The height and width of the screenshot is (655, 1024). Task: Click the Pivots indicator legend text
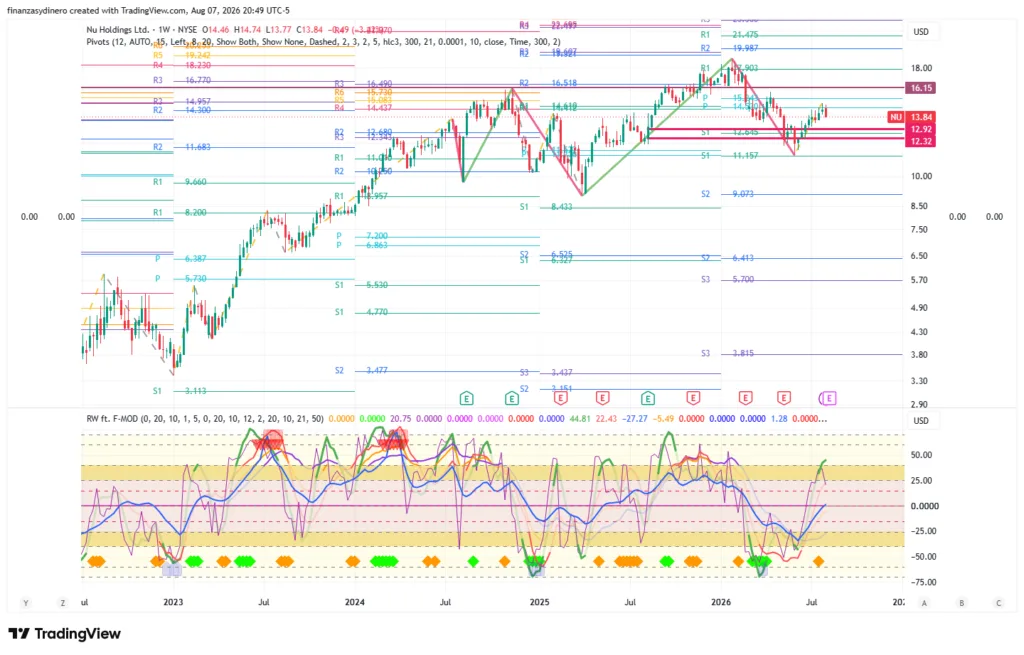pos(323,41)
